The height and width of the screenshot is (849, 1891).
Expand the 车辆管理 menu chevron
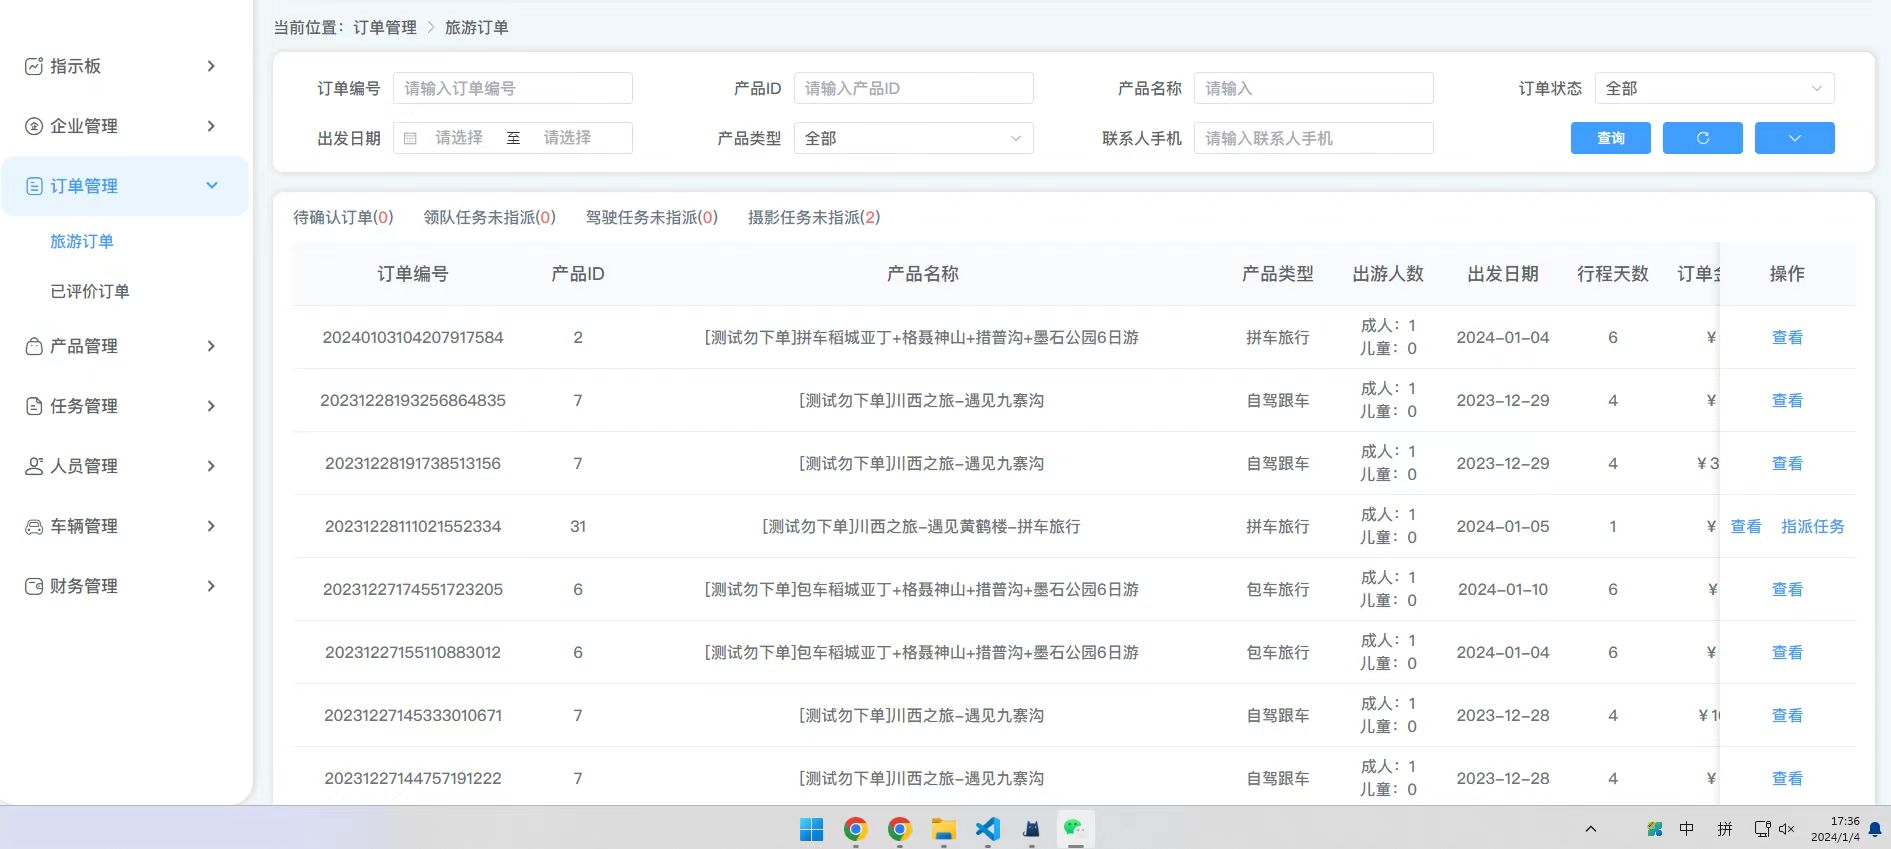click(211, 526)
